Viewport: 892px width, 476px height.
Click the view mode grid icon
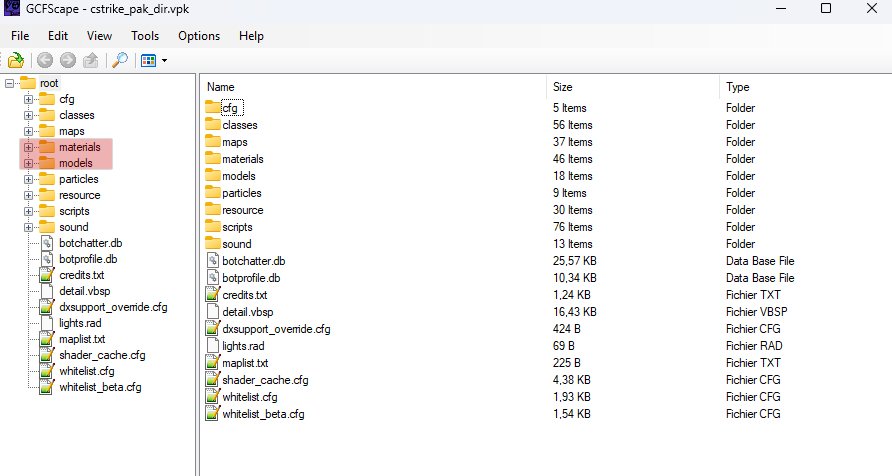pos(148,60)
